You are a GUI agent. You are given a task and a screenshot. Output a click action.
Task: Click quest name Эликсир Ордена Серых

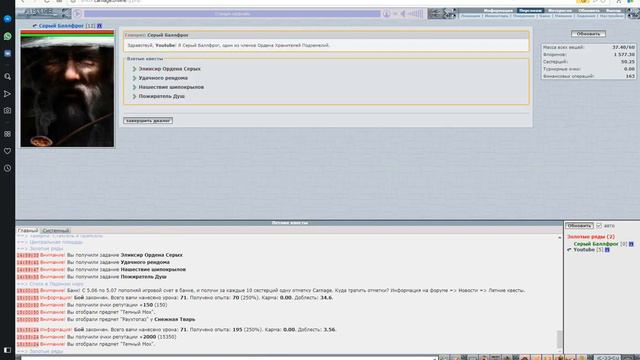coord(169,69)
